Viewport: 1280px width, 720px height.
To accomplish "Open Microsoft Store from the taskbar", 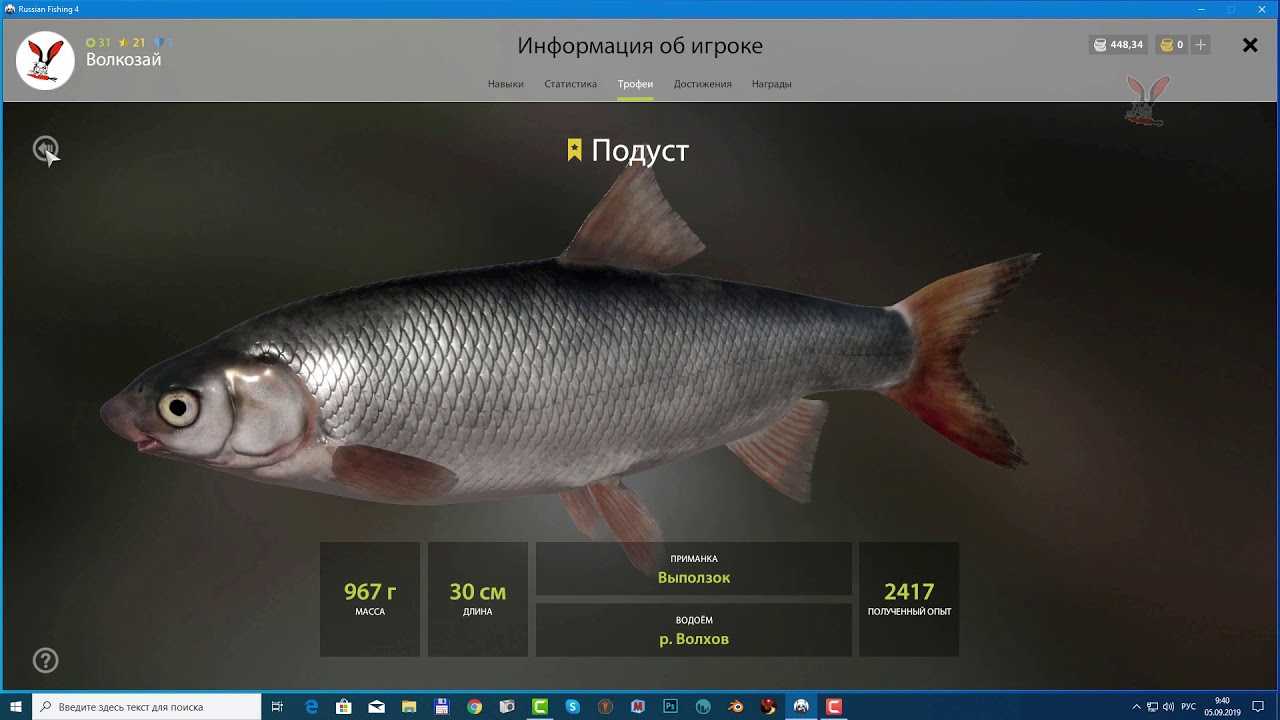I will 344,706.
